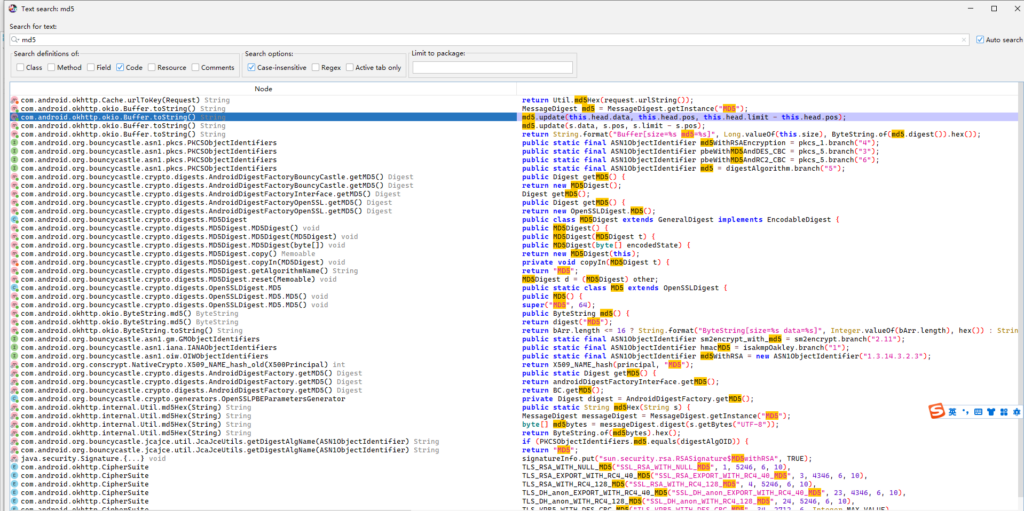1024x511 pixels.
Task: Click the magnifier icon in search field
Action: [14, 40]
